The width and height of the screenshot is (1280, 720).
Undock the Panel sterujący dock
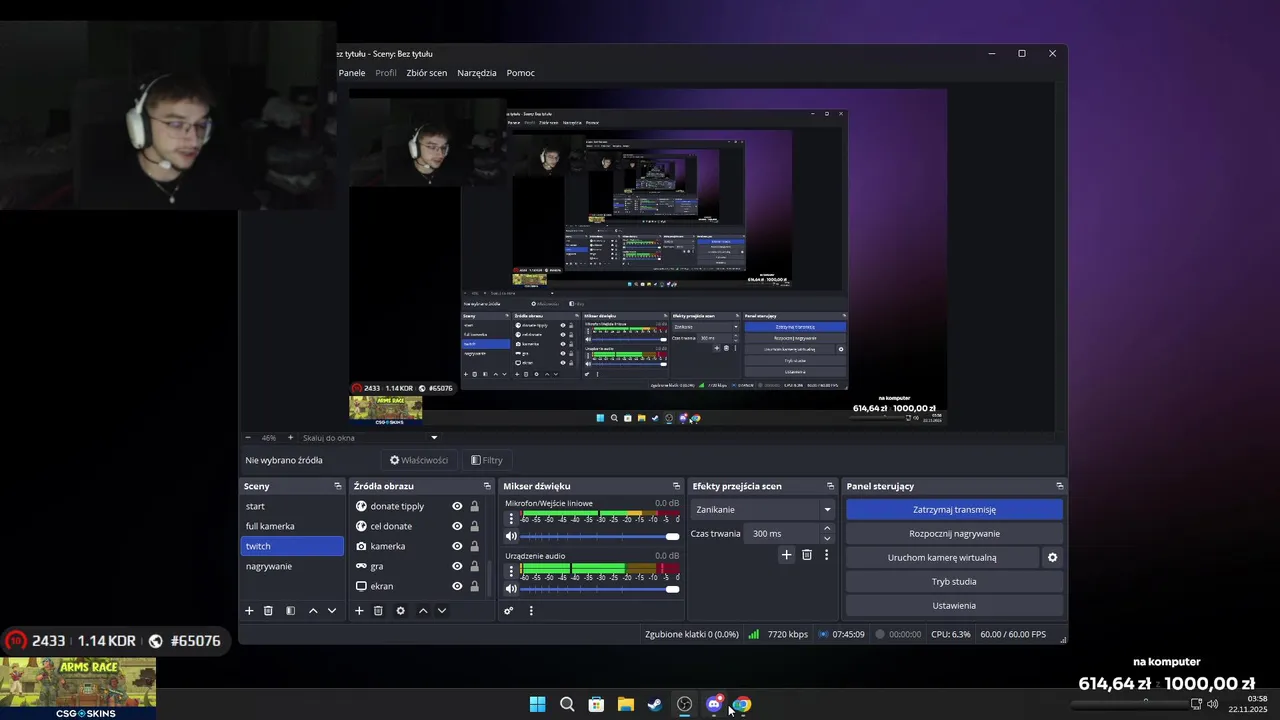(1059, 486)
